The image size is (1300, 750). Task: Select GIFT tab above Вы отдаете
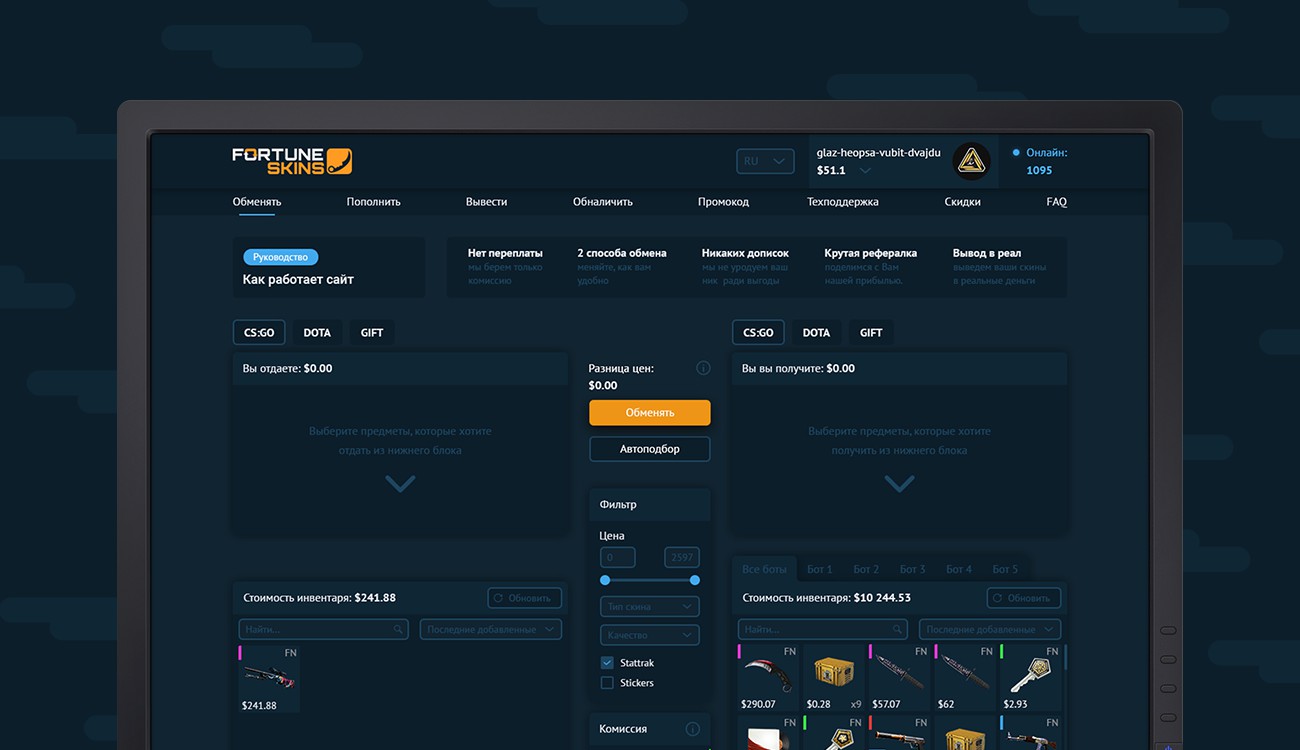(x=372, y=333)
